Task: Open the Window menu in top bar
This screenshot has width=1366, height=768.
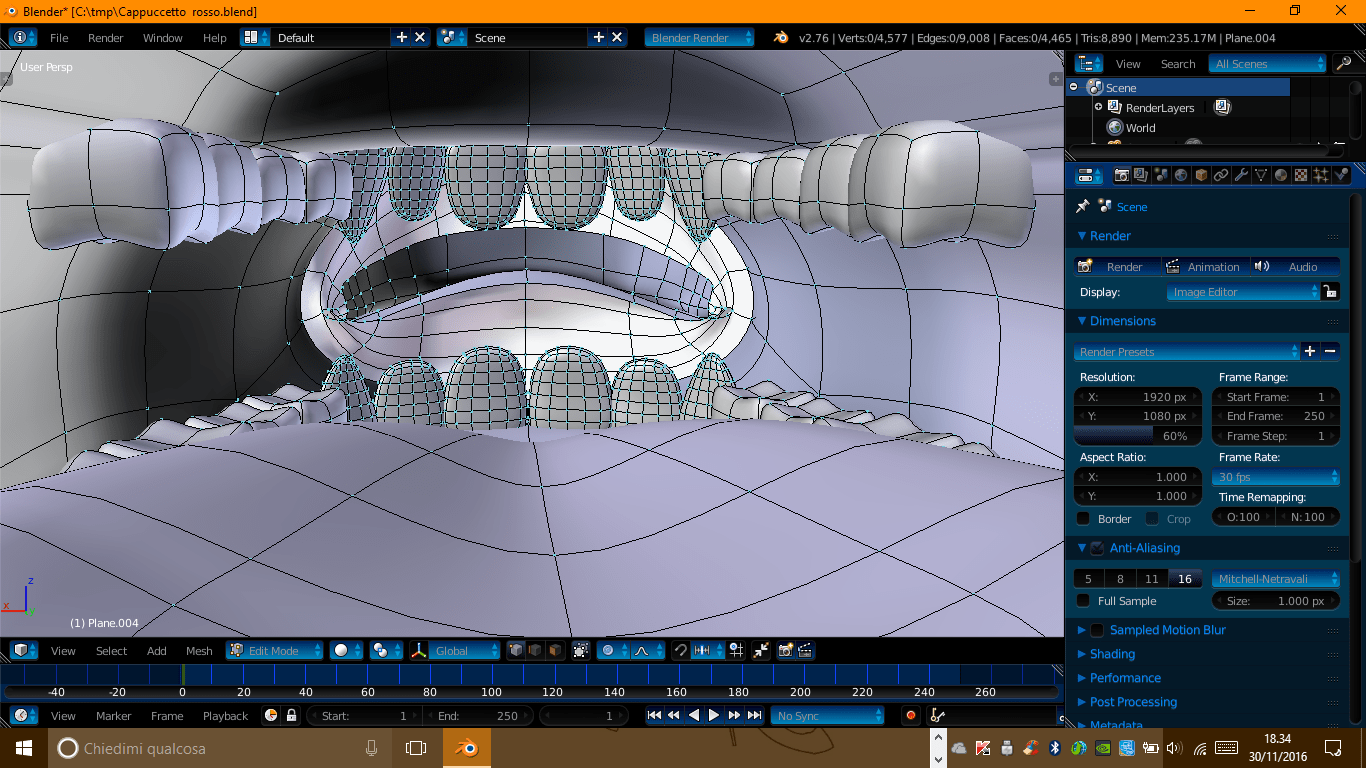Action: [162, 37]
